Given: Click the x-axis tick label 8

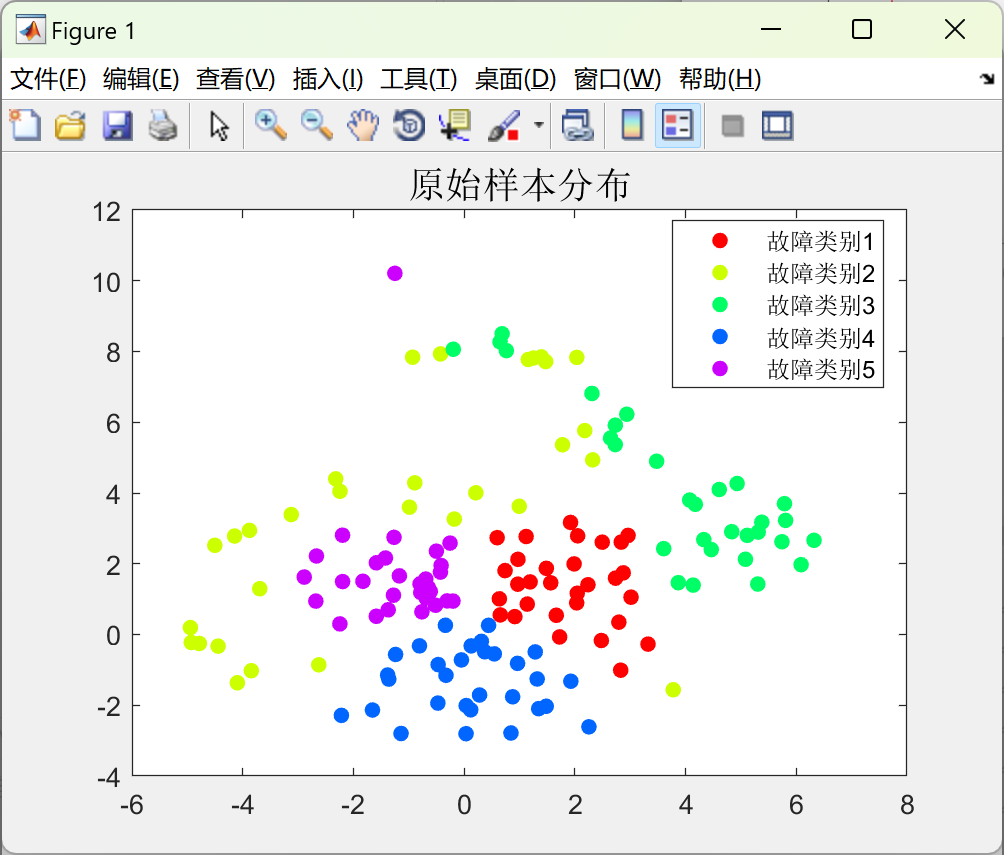Looking at the screenshot, I should 907,805.
